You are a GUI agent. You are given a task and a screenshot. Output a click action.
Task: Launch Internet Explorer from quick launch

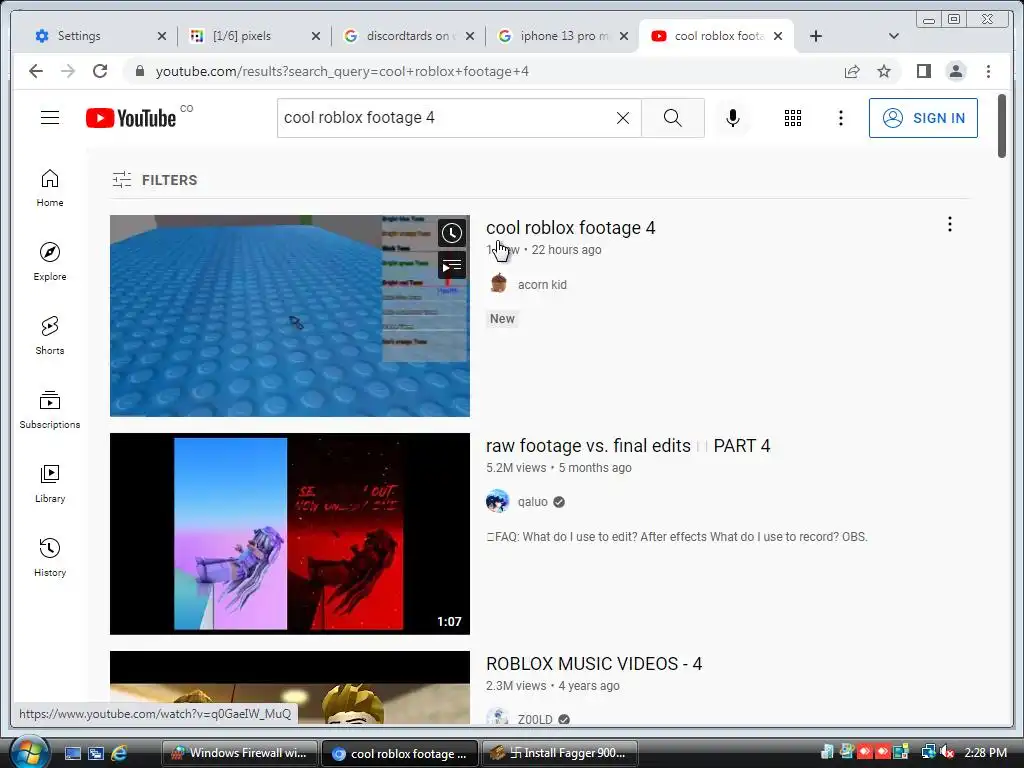click(119, 753)
